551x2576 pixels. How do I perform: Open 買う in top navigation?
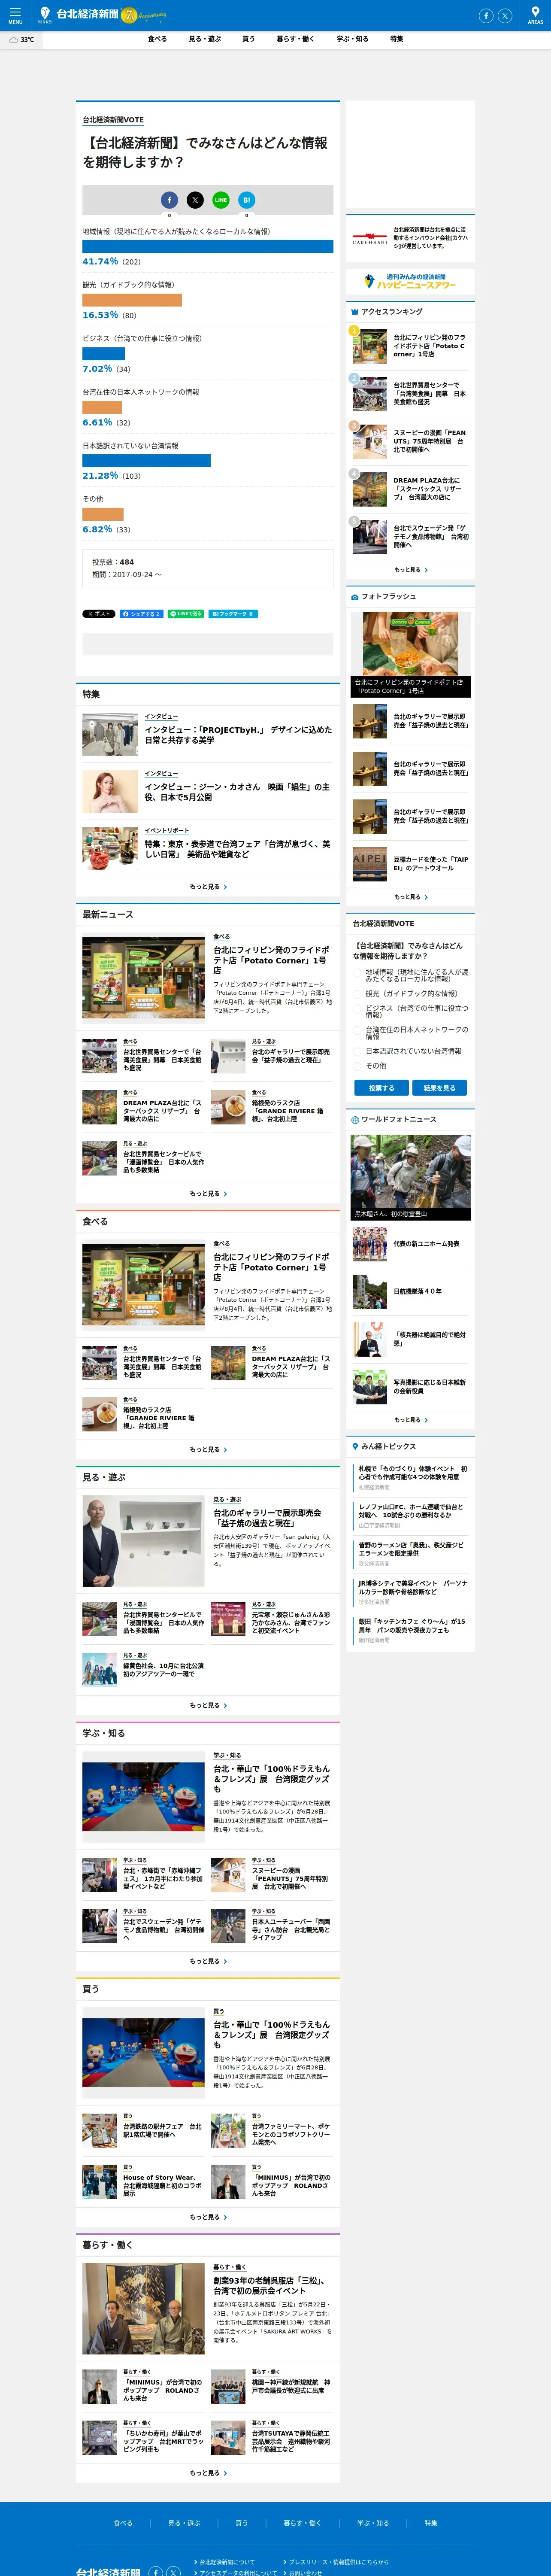point(248,39)
